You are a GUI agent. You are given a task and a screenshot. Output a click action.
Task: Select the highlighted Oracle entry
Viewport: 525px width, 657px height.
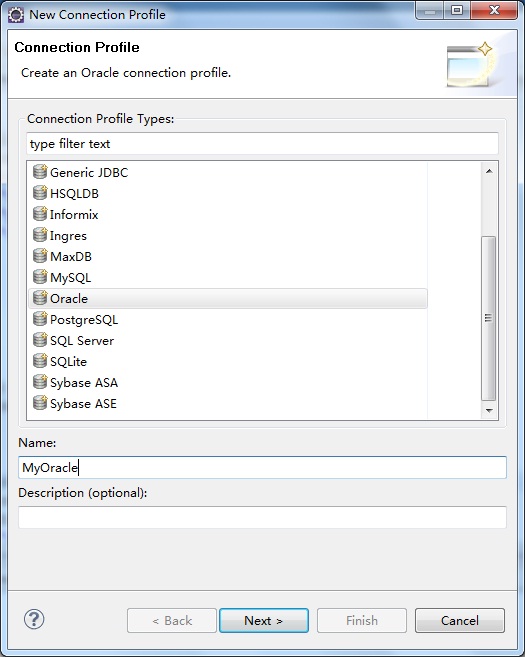(x=228, y=298)
